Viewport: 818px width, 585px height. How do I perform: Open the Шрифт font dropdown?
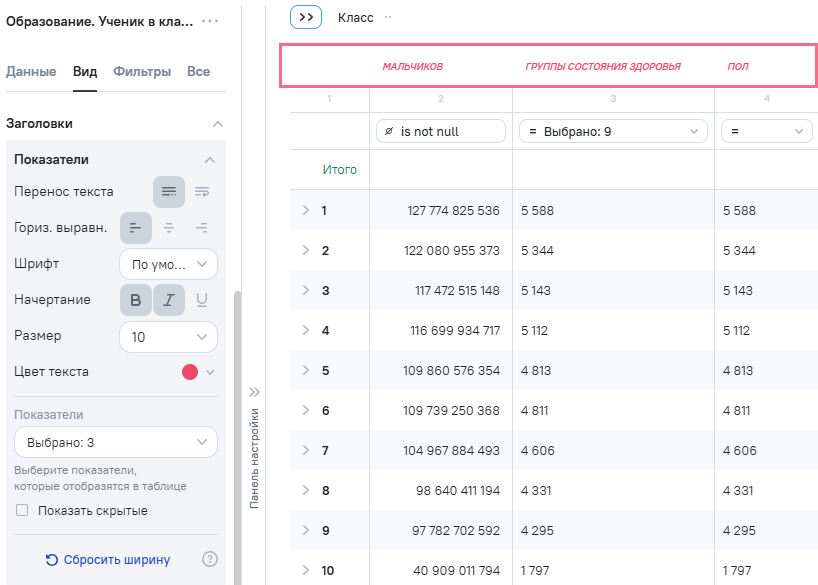click(x=168, y=264)
